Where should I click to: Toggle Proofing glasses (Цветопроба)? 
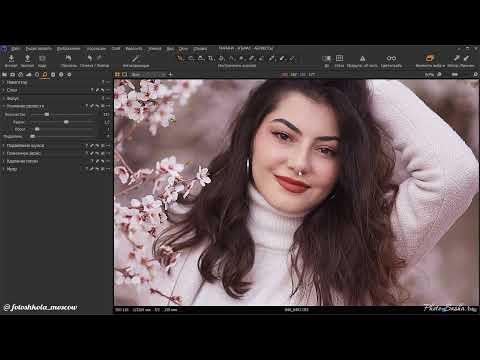click(x=391, y=58)
